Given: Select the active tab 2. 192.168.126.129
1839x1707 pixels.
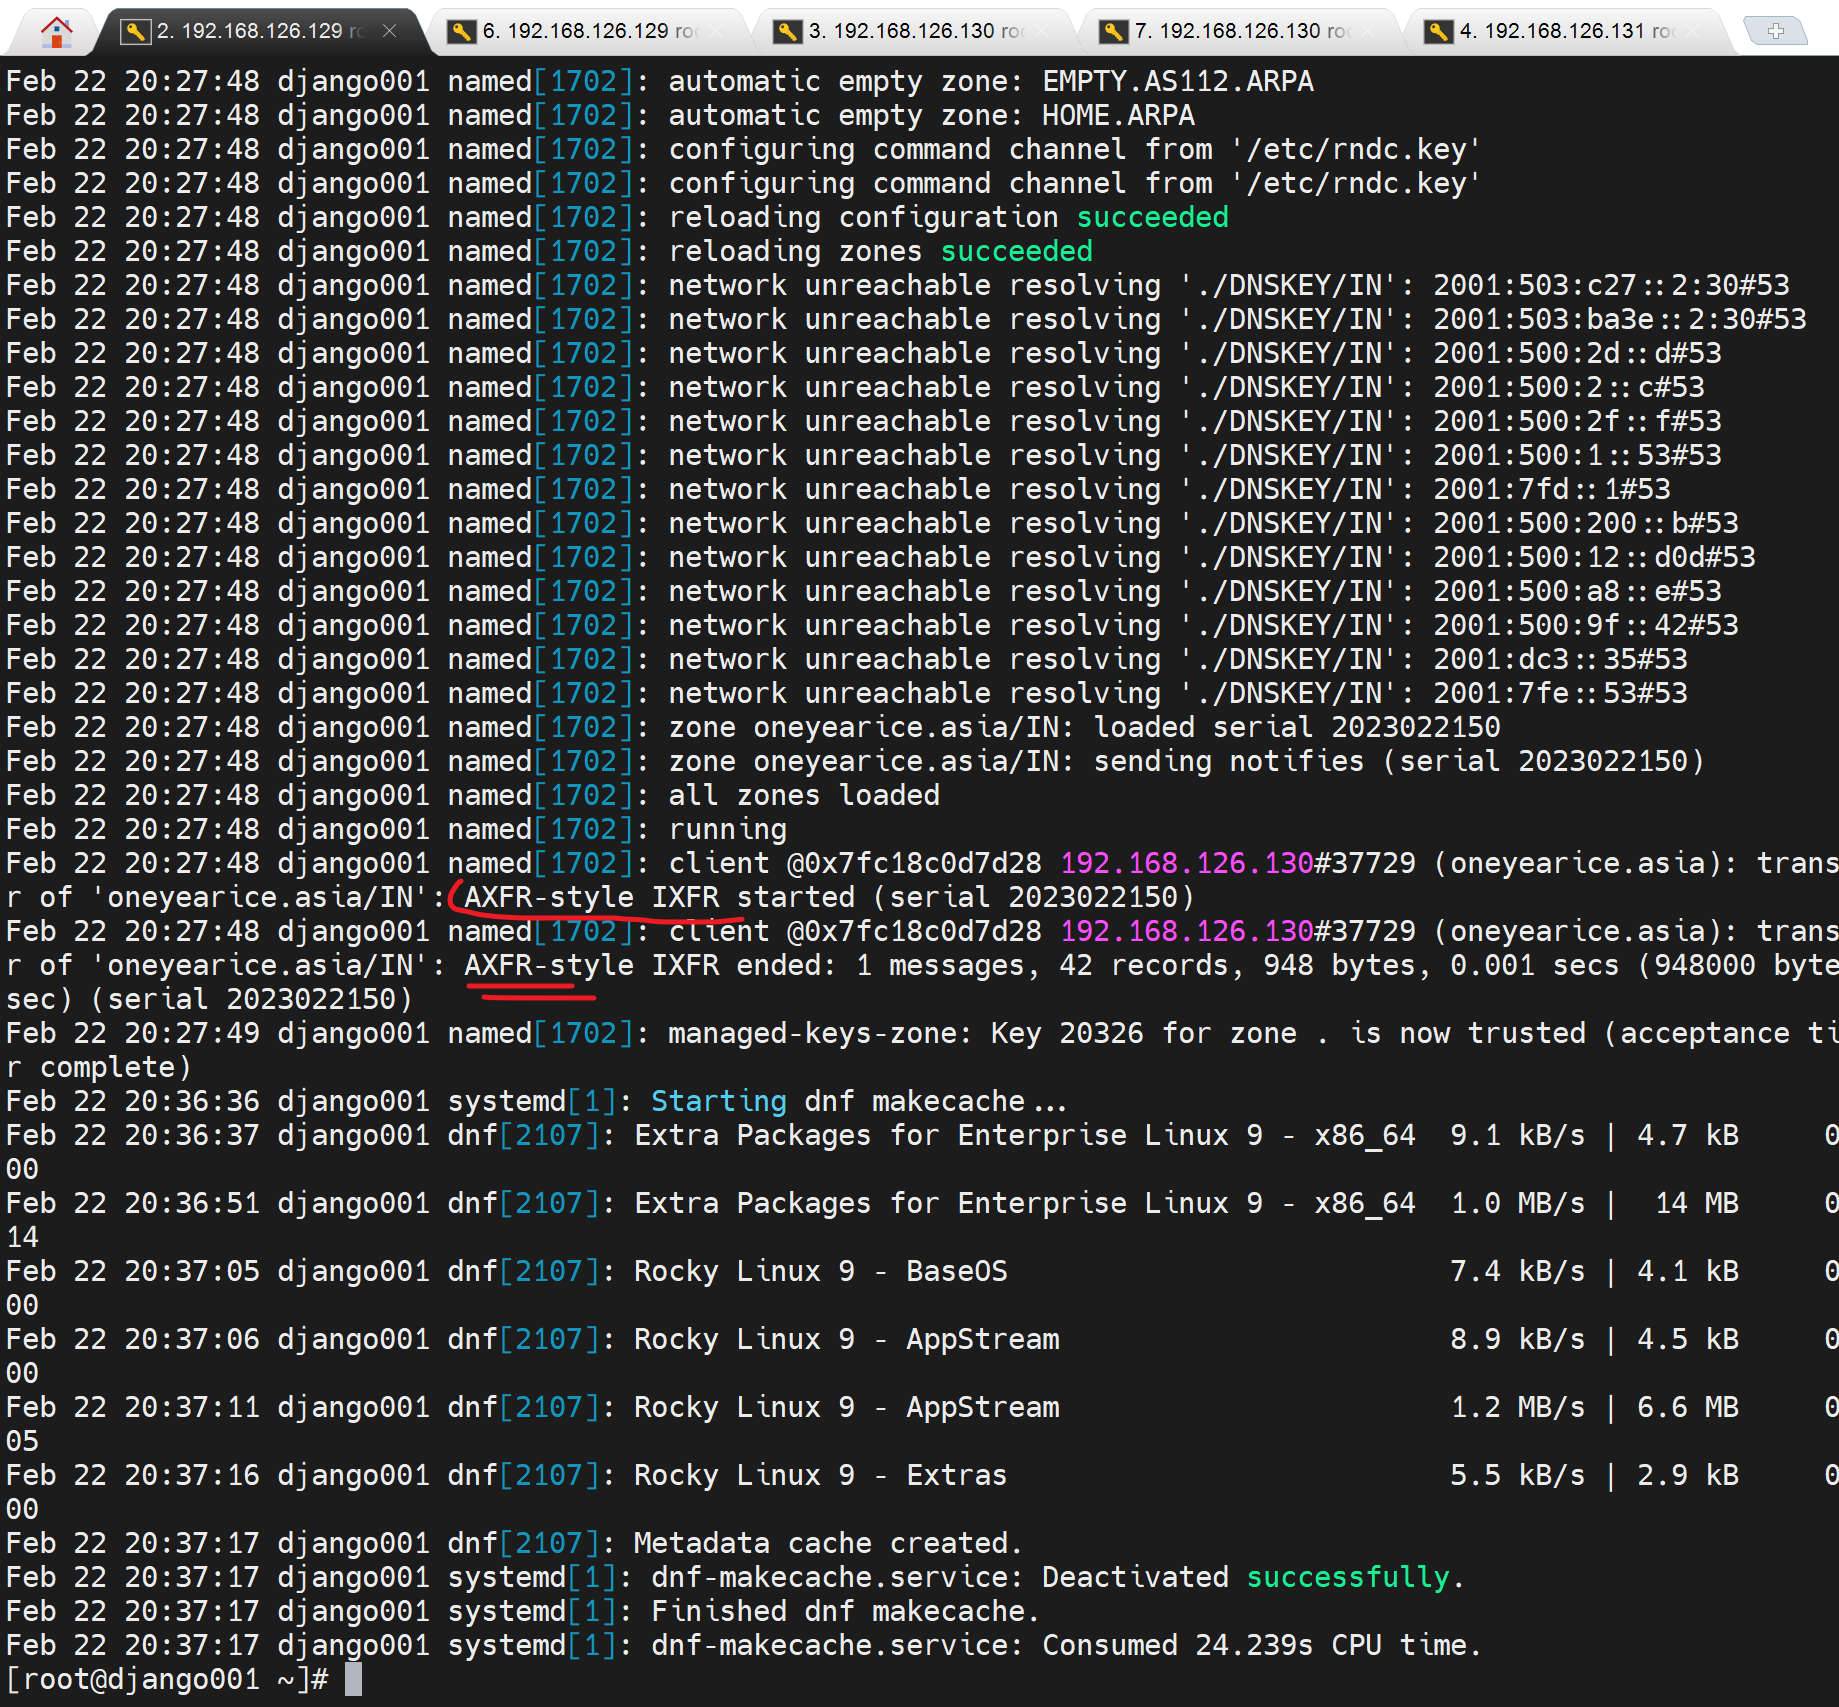Looking at the screenshot, I should 262,31.
